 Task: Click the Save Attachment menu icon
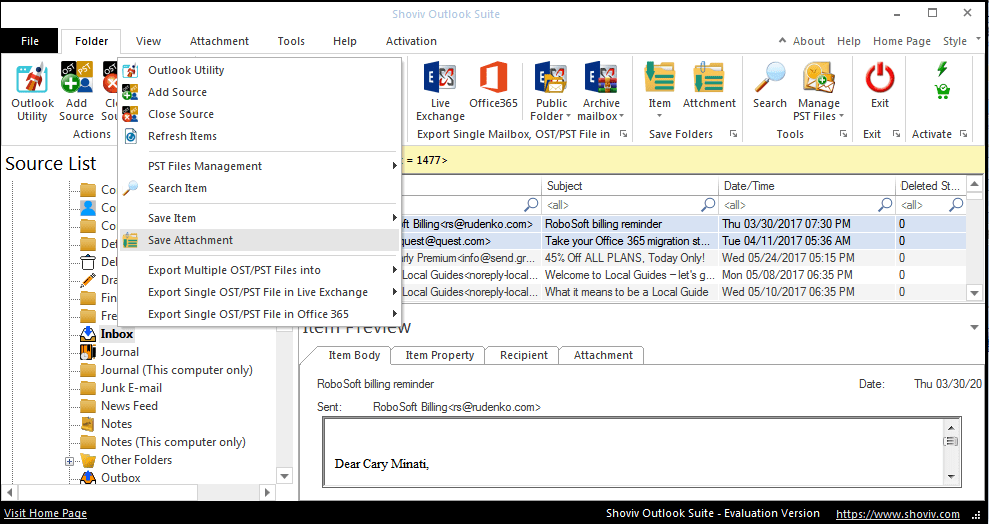coord(131,240)
